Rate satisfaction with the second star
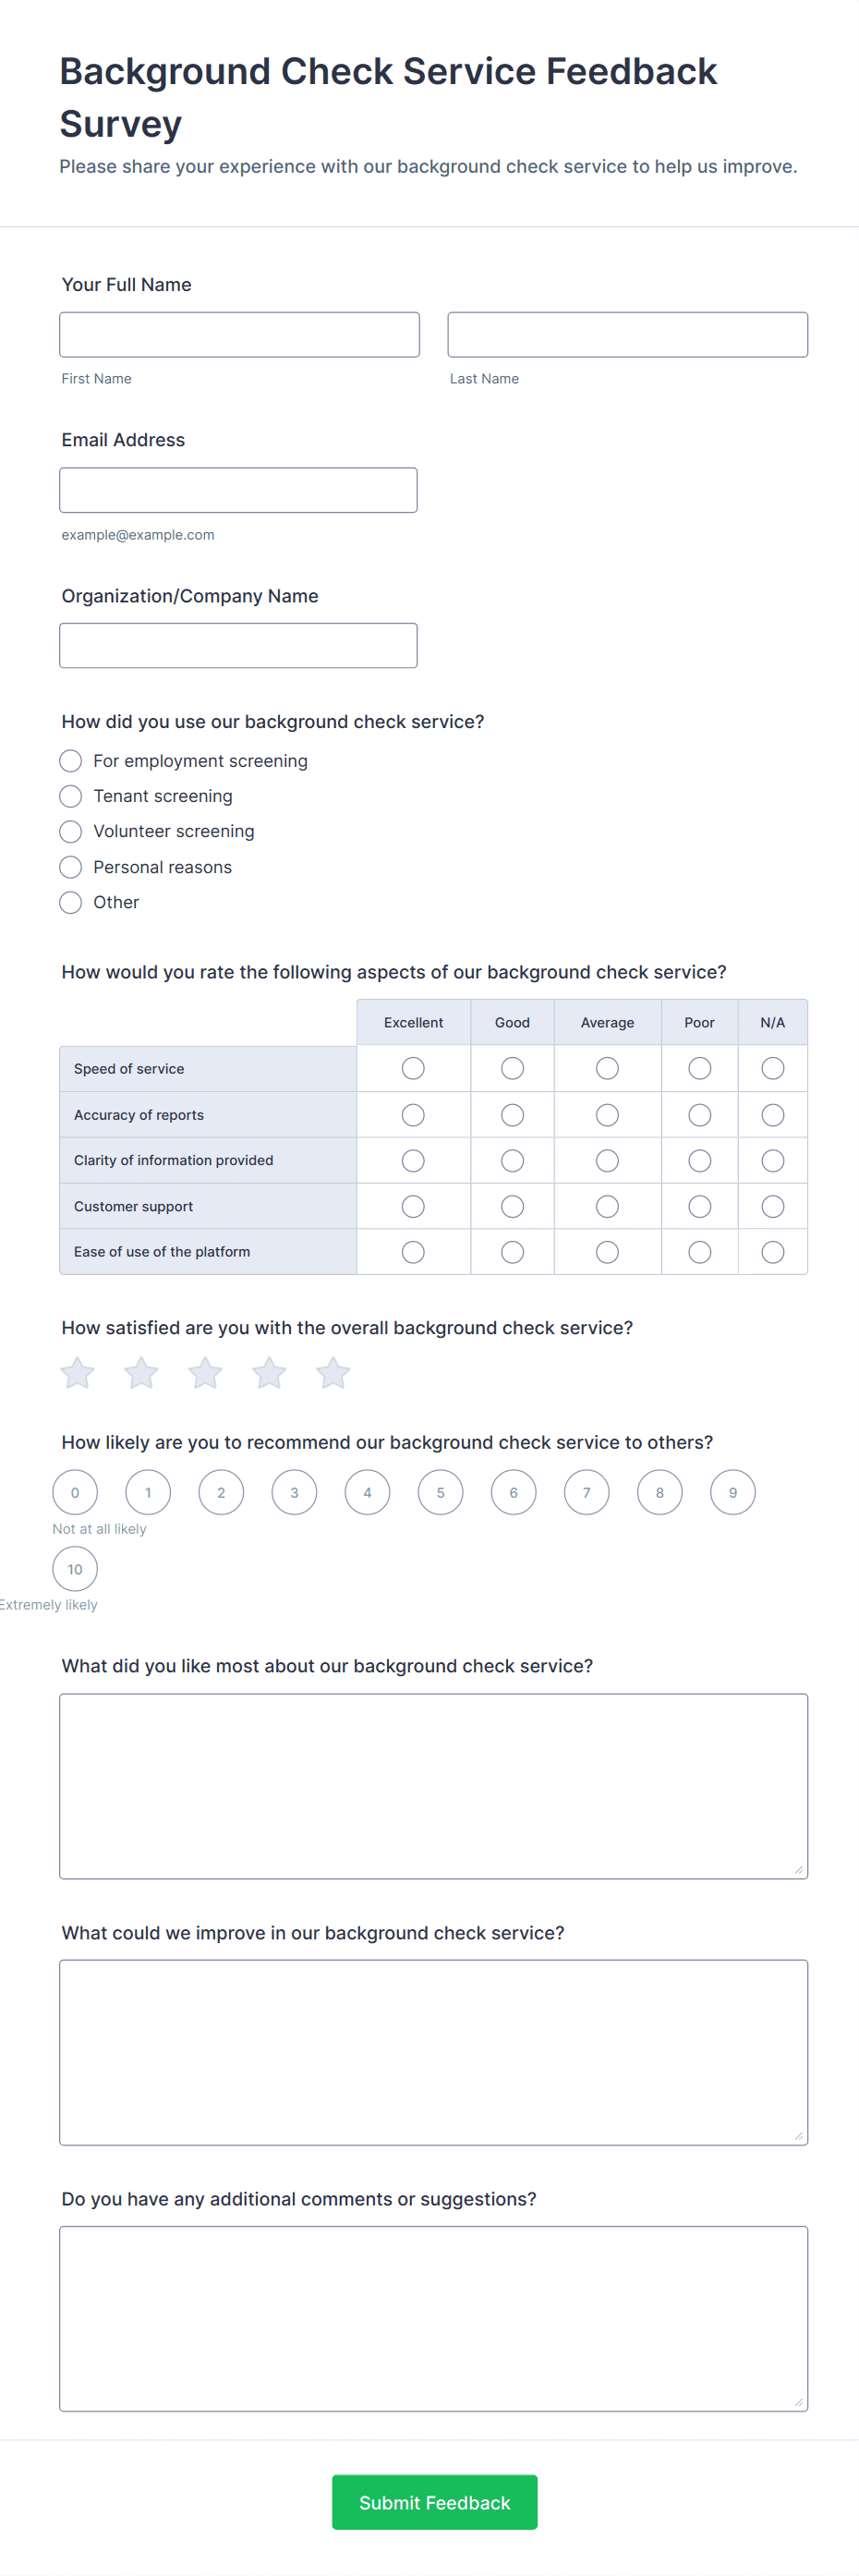This screenshot has height=2576, width=859. point(141,1373)
